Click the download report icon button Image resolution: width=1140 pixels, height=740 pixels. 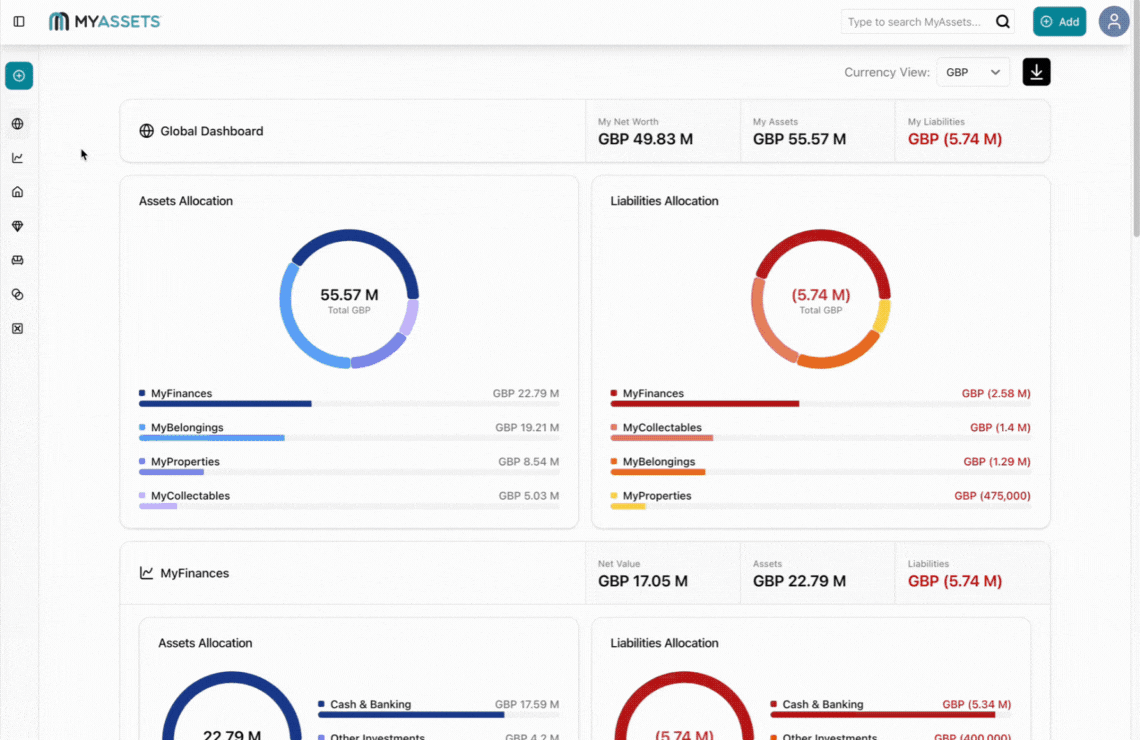[x=1036, y=72]
